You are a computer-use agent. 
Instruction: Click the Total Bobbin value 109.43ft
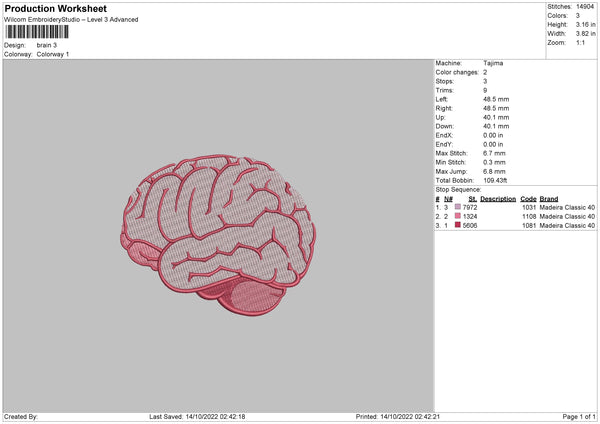point(498,180)
